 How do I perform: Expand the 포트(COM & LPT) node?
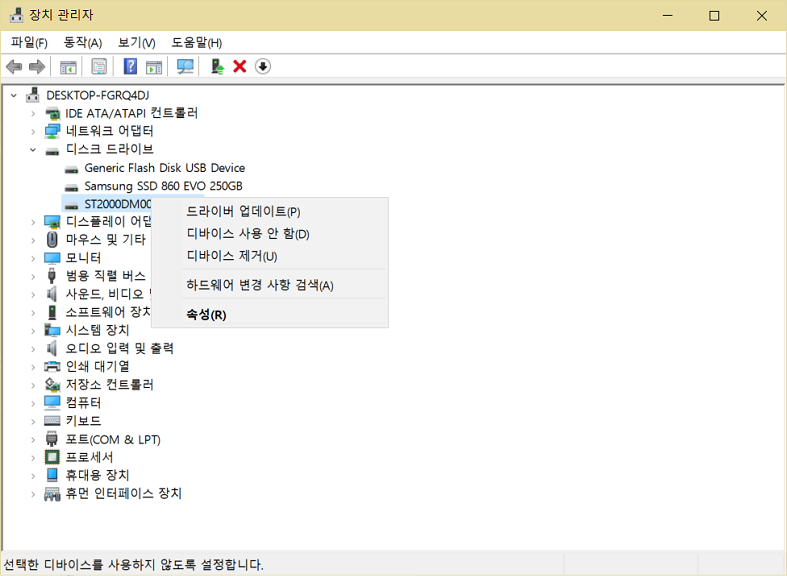click(x=33, y=440)
